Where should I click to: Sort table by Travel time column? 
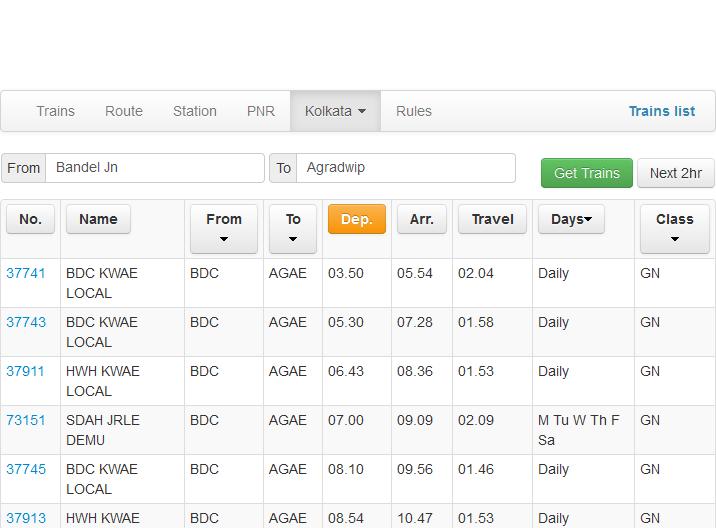[492, 219]
